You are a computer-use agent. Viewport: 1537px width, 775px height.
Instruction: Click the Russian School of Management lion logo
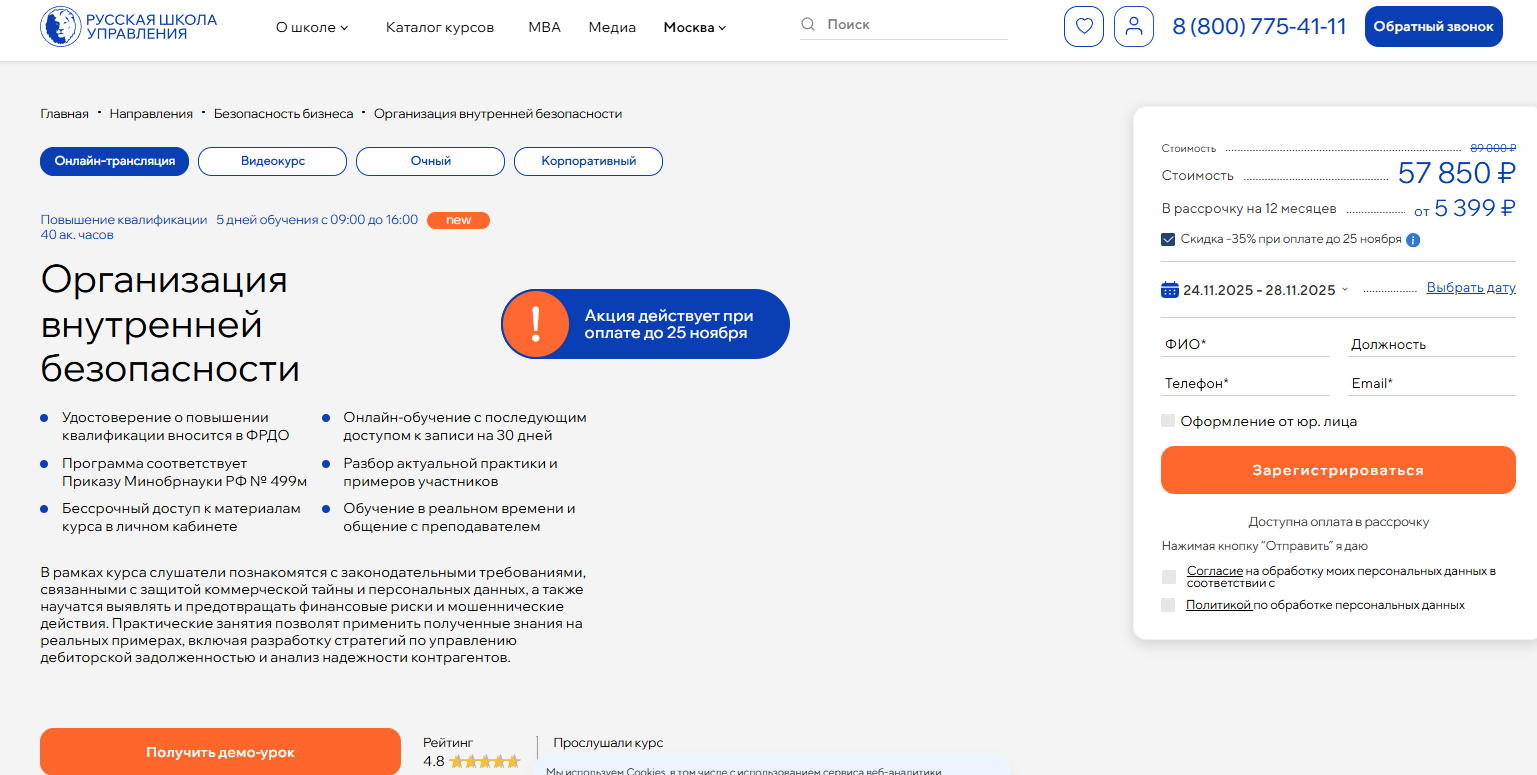tap(60, 27)
